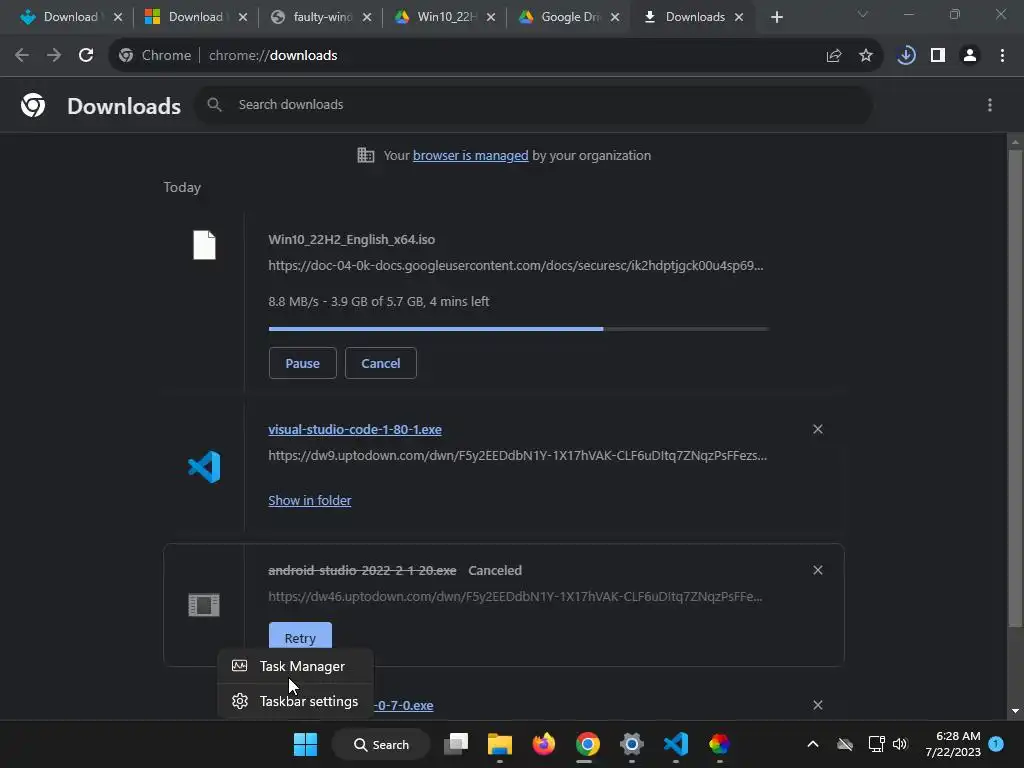1024x768 pixels.
Task: Open a new tab with plus button
Action: tap(776, 17)
